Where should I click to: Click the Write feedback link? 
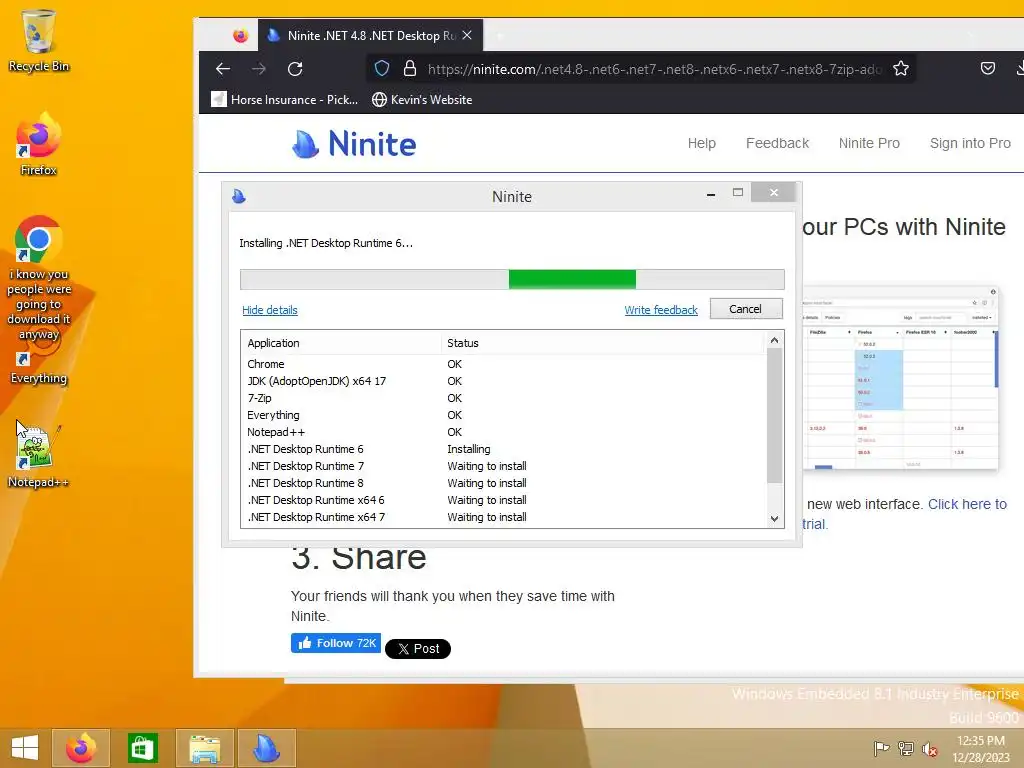pos(661,310)
